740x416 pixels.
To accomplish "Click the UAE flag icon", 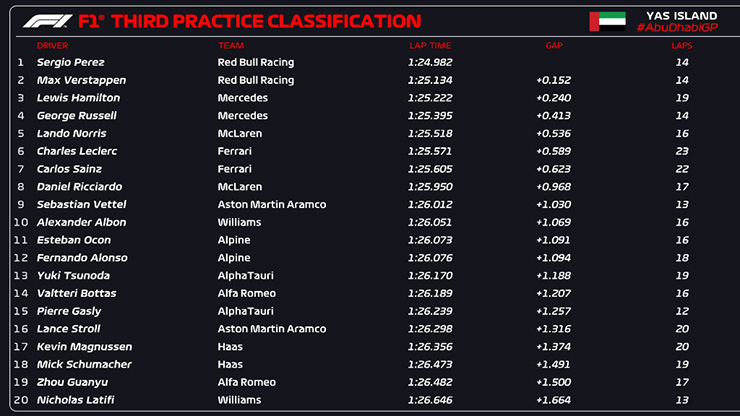I will [x=607, y=21].
